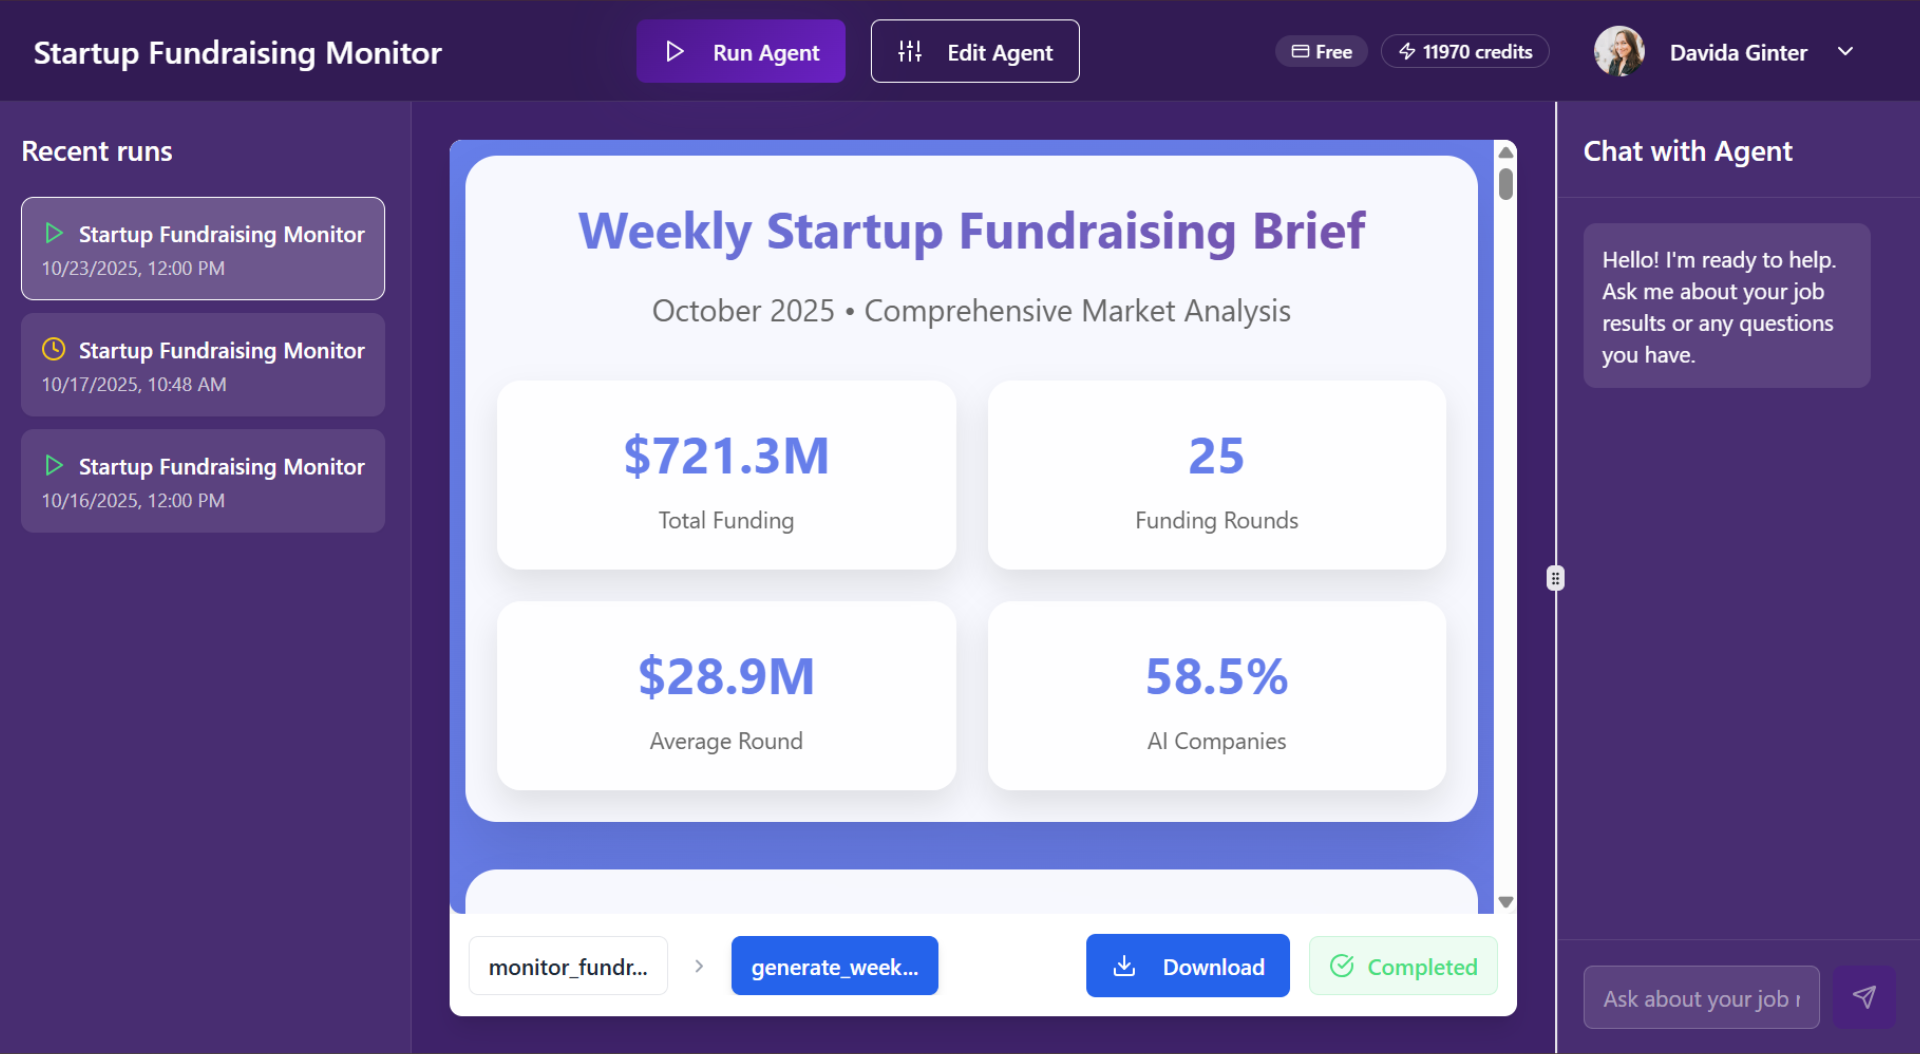
Task: Open the 10/23/2025 12:00 PM run
Action: [203, 249]
